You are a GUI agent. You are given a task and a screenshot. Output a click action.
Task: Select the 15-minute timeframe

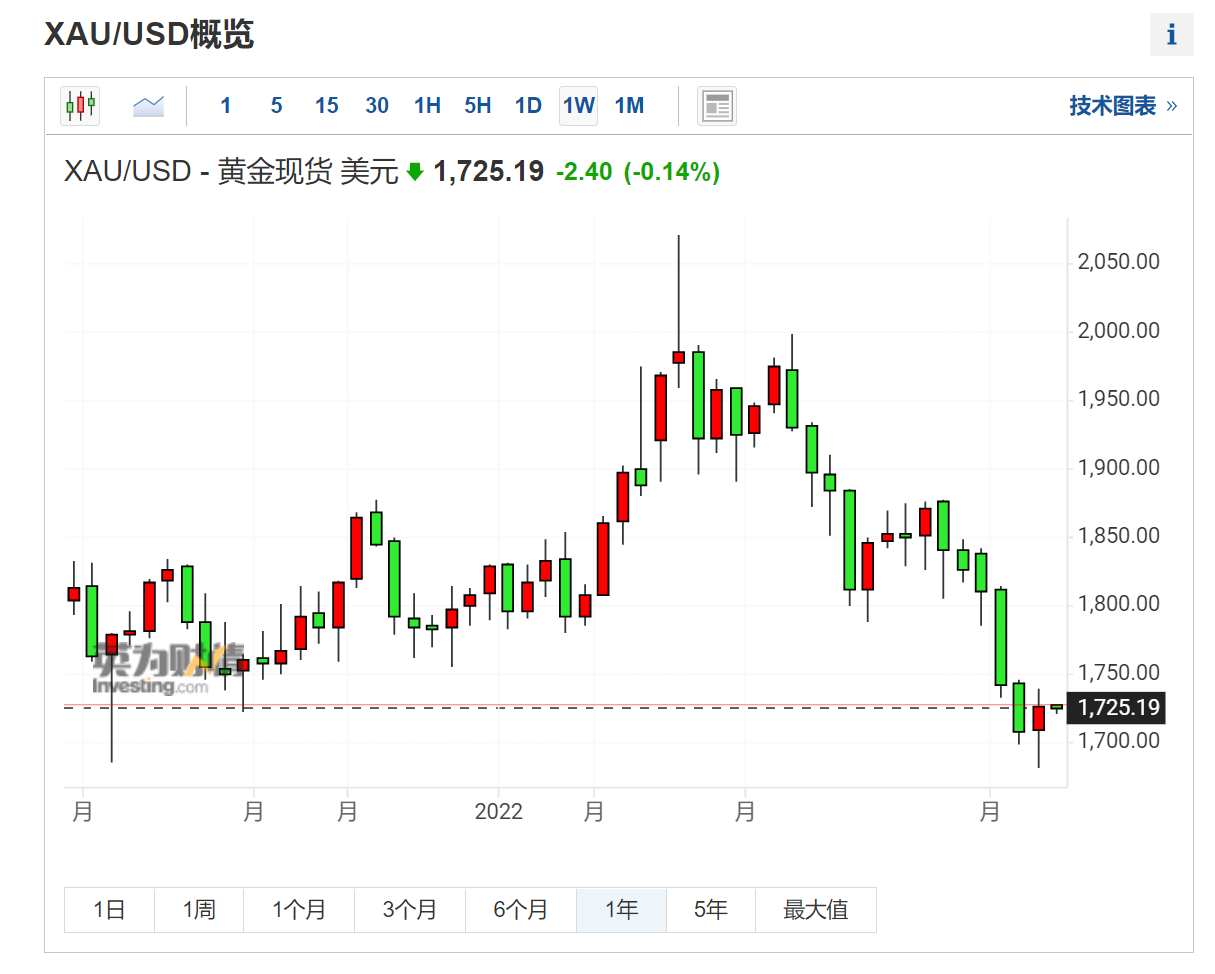click(326, 105)
